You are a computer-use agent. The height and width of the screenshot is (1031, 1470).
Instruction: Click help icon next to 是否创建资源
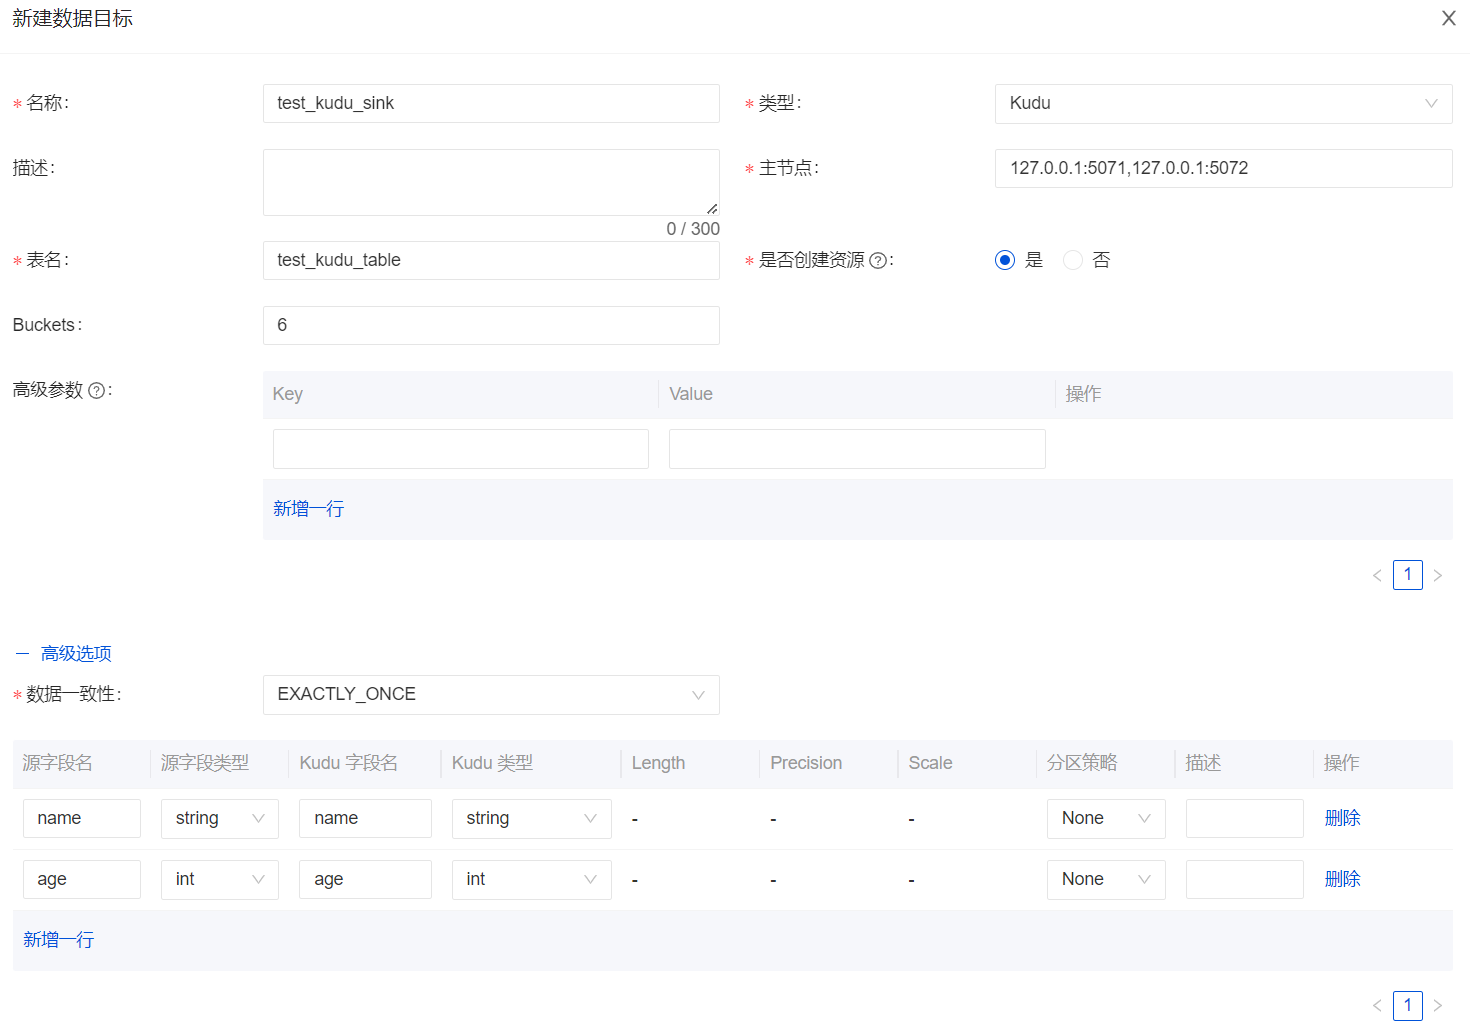pos(878,261)
